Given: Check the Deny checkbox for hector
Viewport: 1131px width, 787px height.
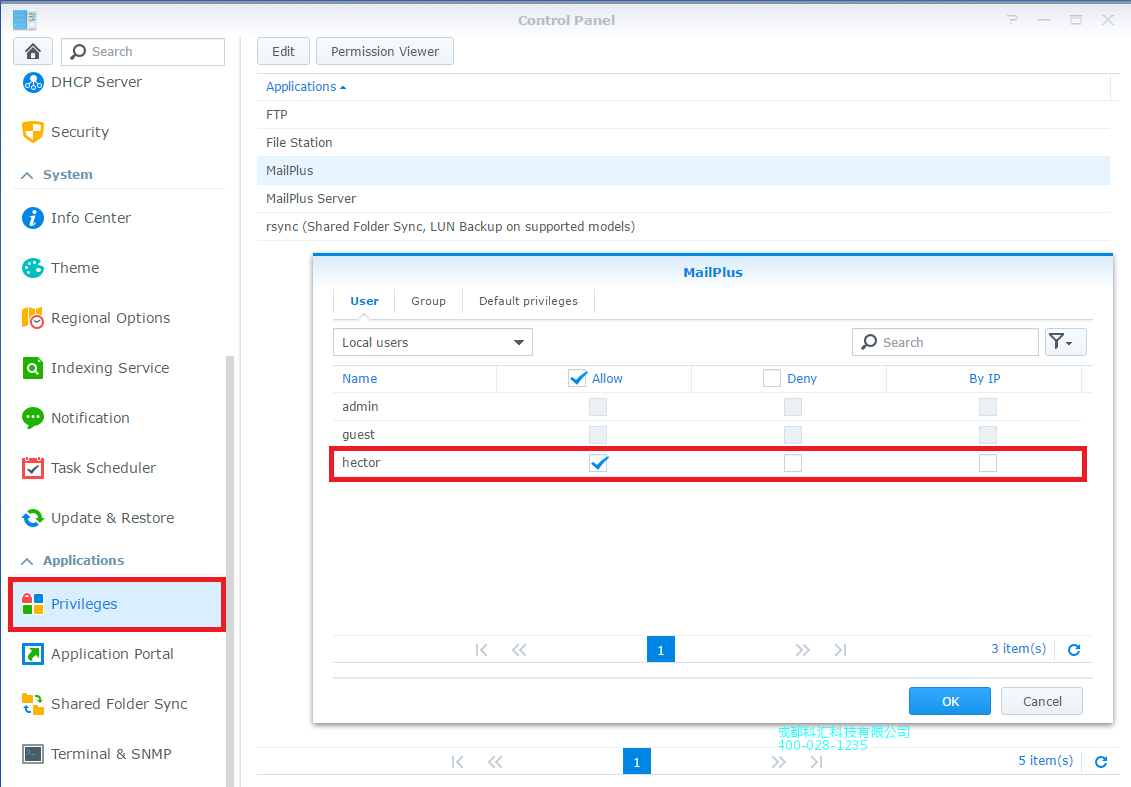Looking at the screenshot, I should 793,463.
